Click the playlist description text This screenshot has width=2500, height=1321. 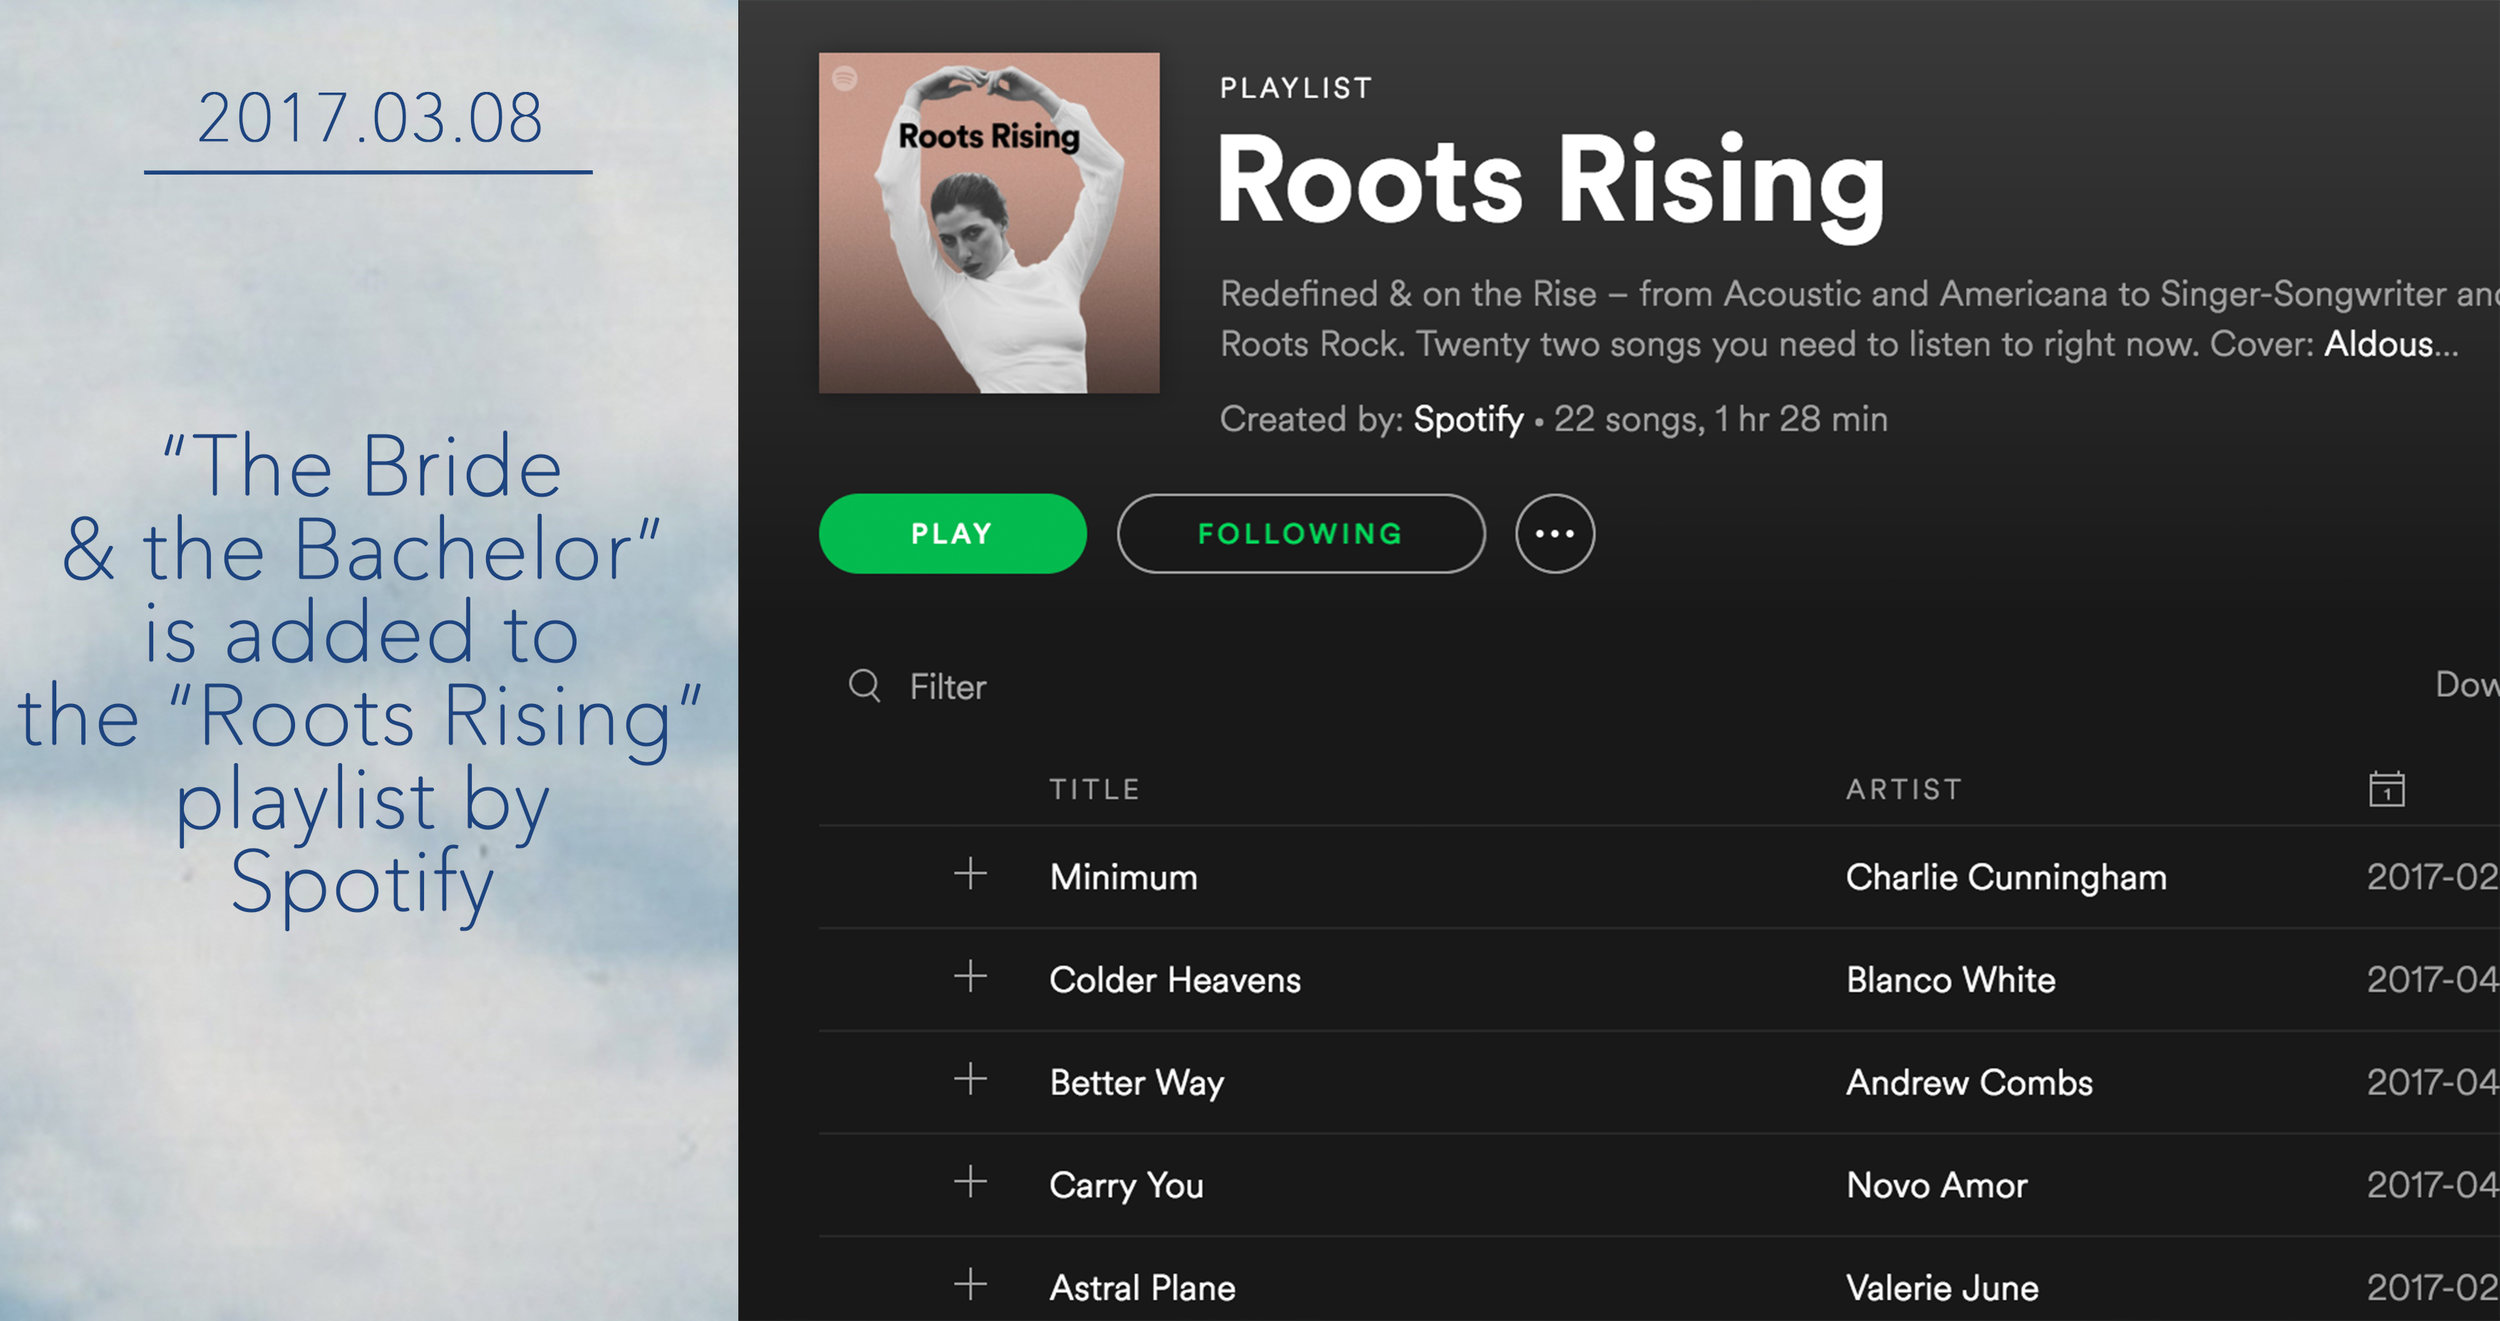point(1860,319)
